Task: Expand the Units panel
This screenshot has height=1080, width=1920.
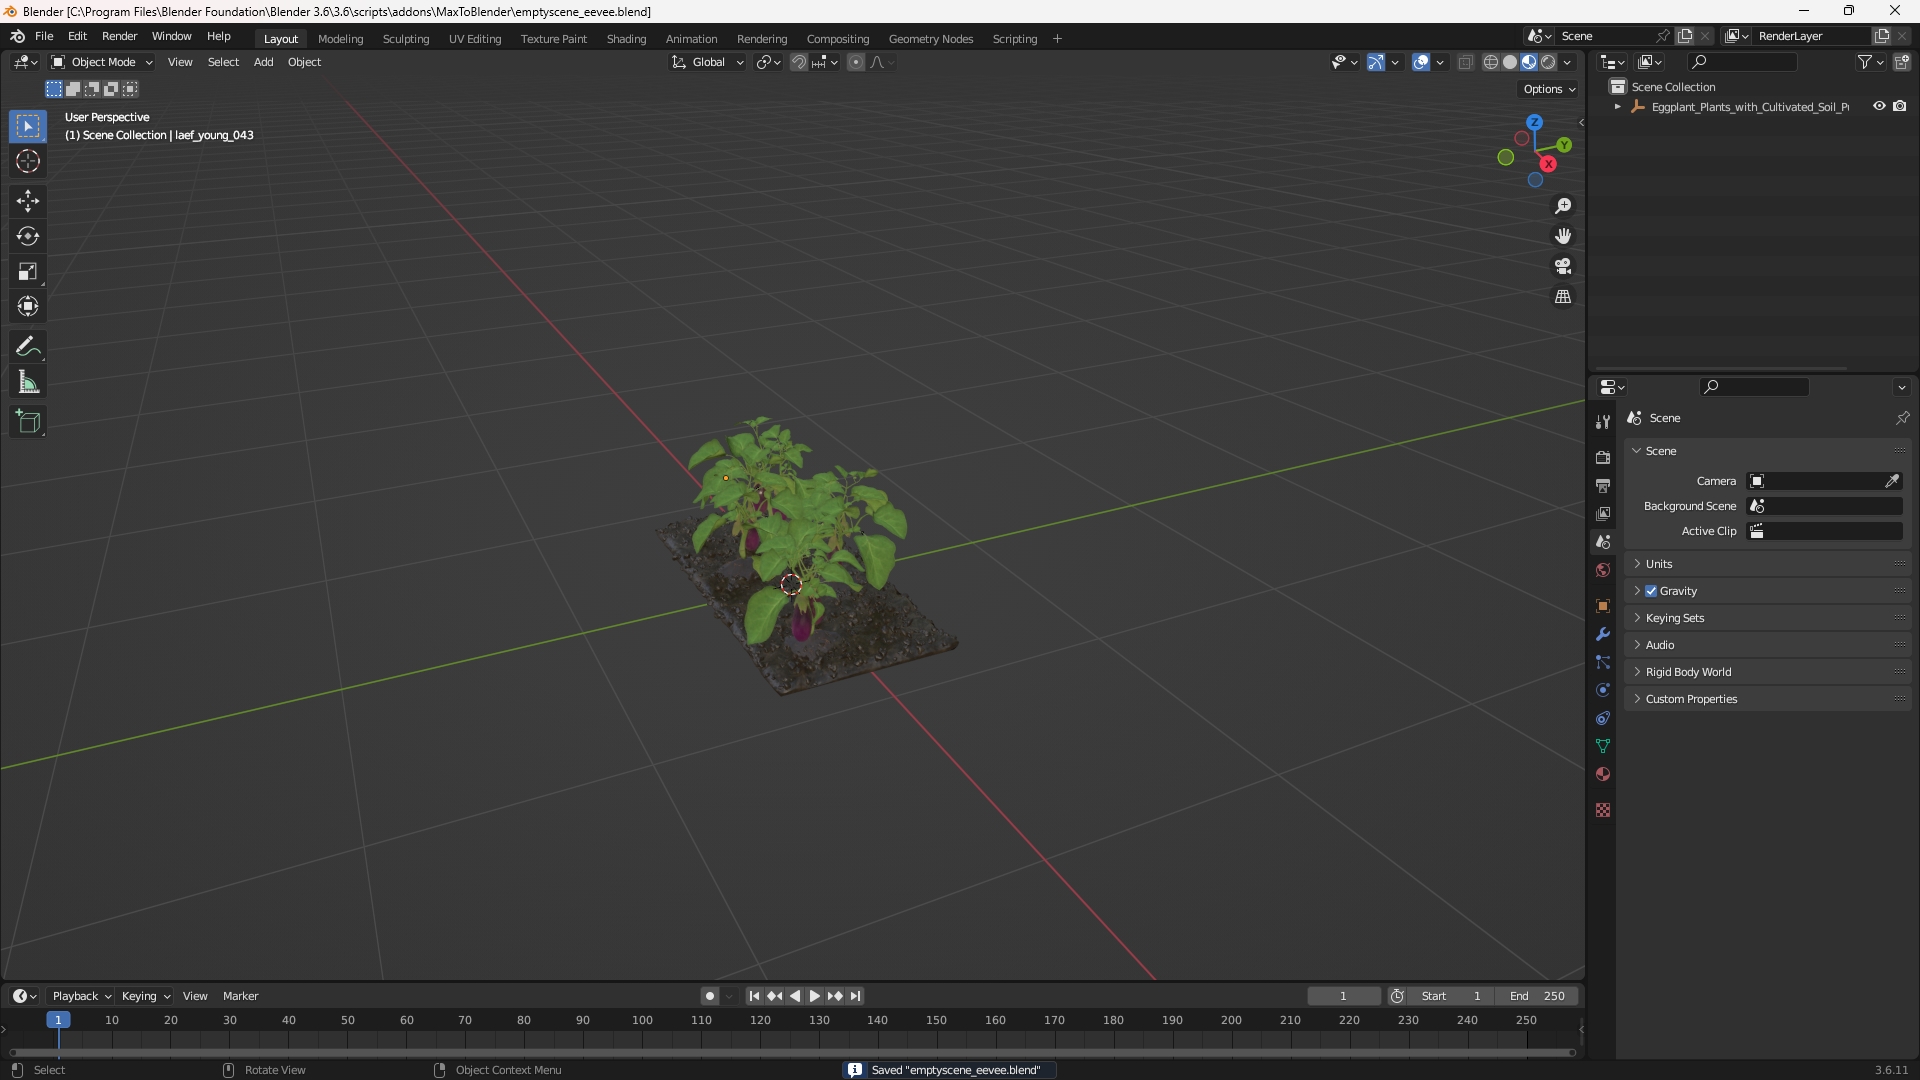Action: pyautogui.click(x=1768, y=564)
